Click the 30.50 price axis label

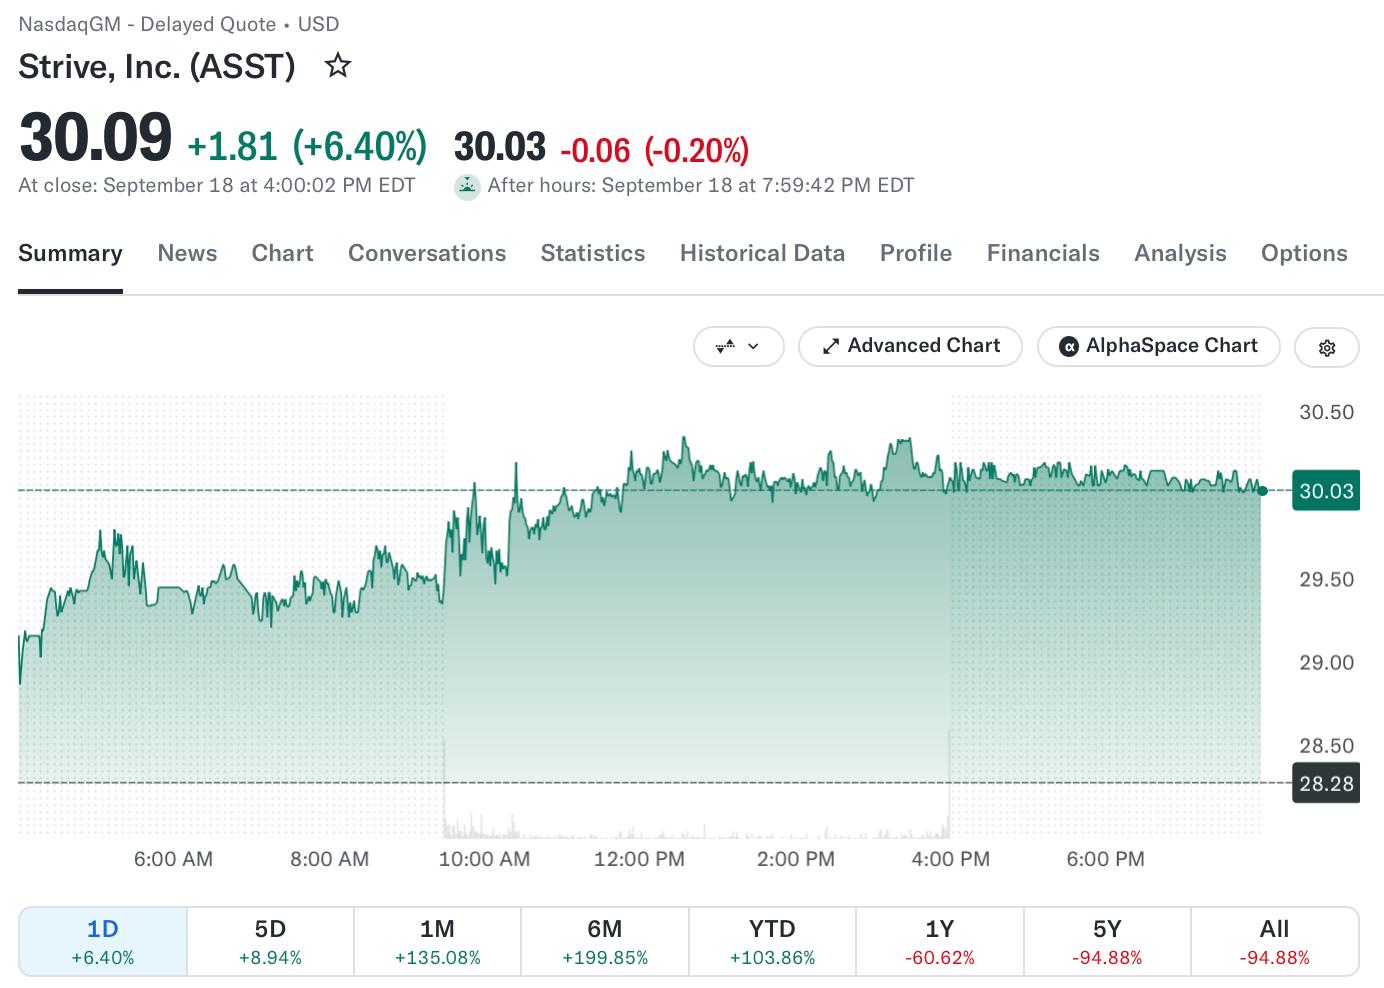pyautogui.click(x=1327, y=412)
